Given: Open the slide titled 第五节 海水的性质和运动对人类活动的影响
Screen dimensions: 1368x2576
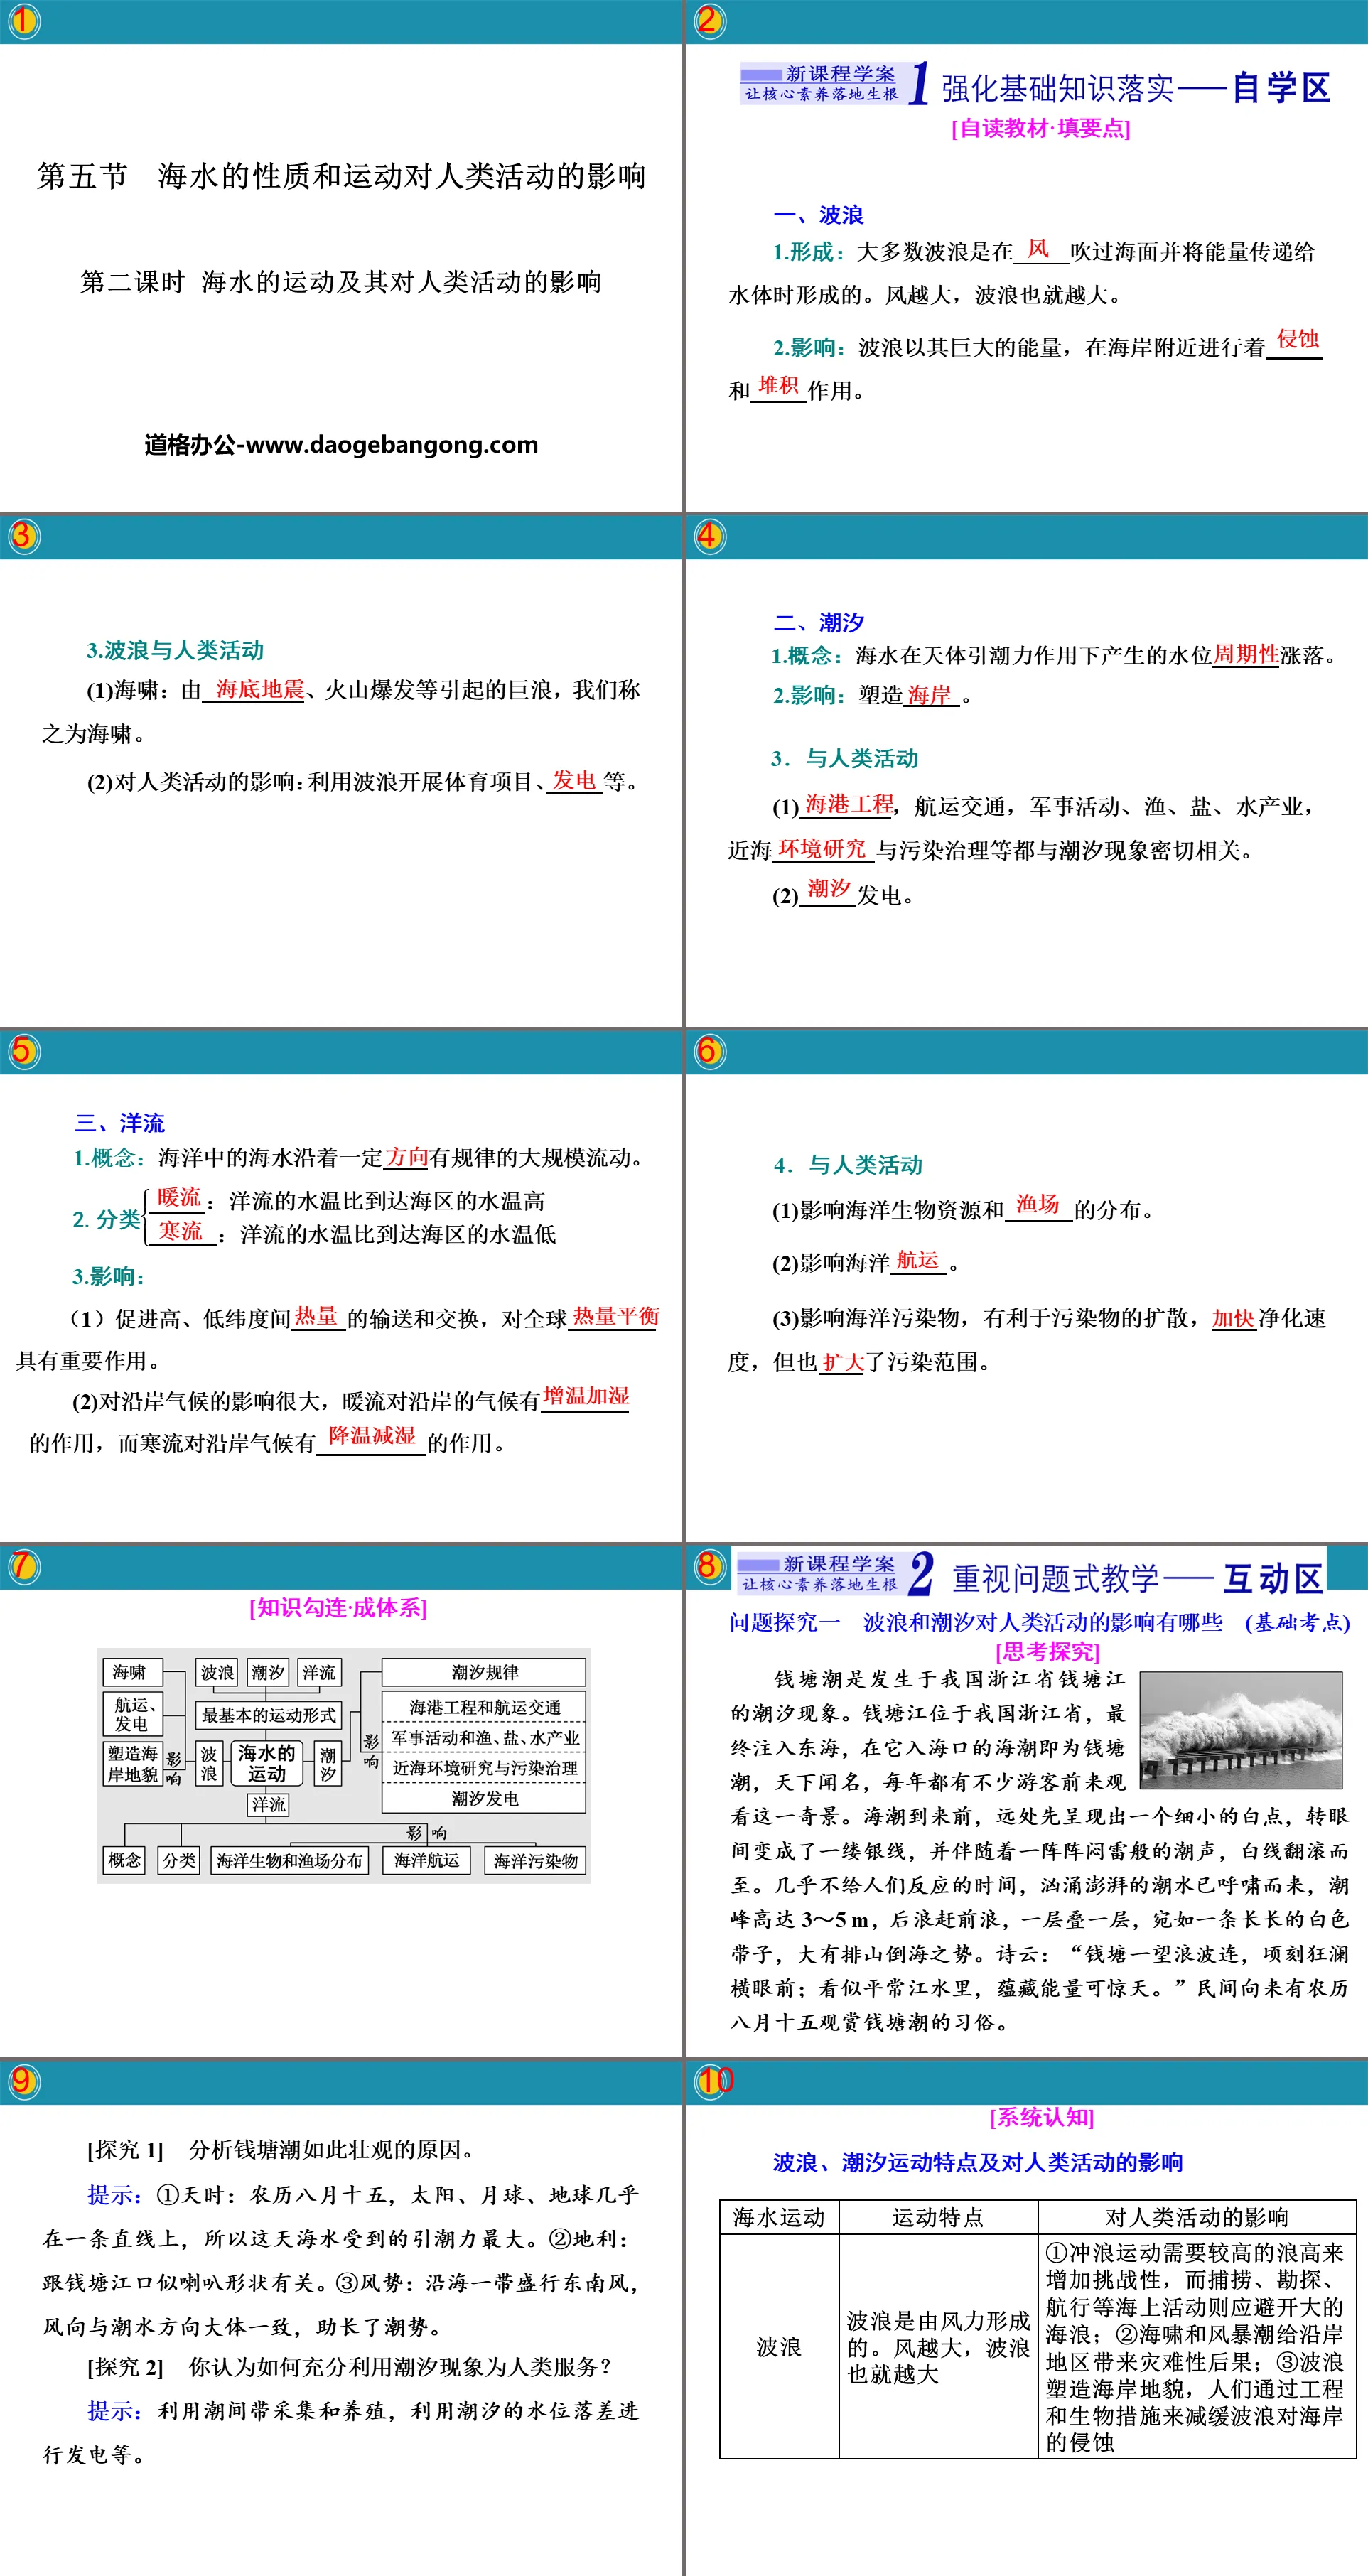Looking at the screenshot, I should [x=341, y=176].
